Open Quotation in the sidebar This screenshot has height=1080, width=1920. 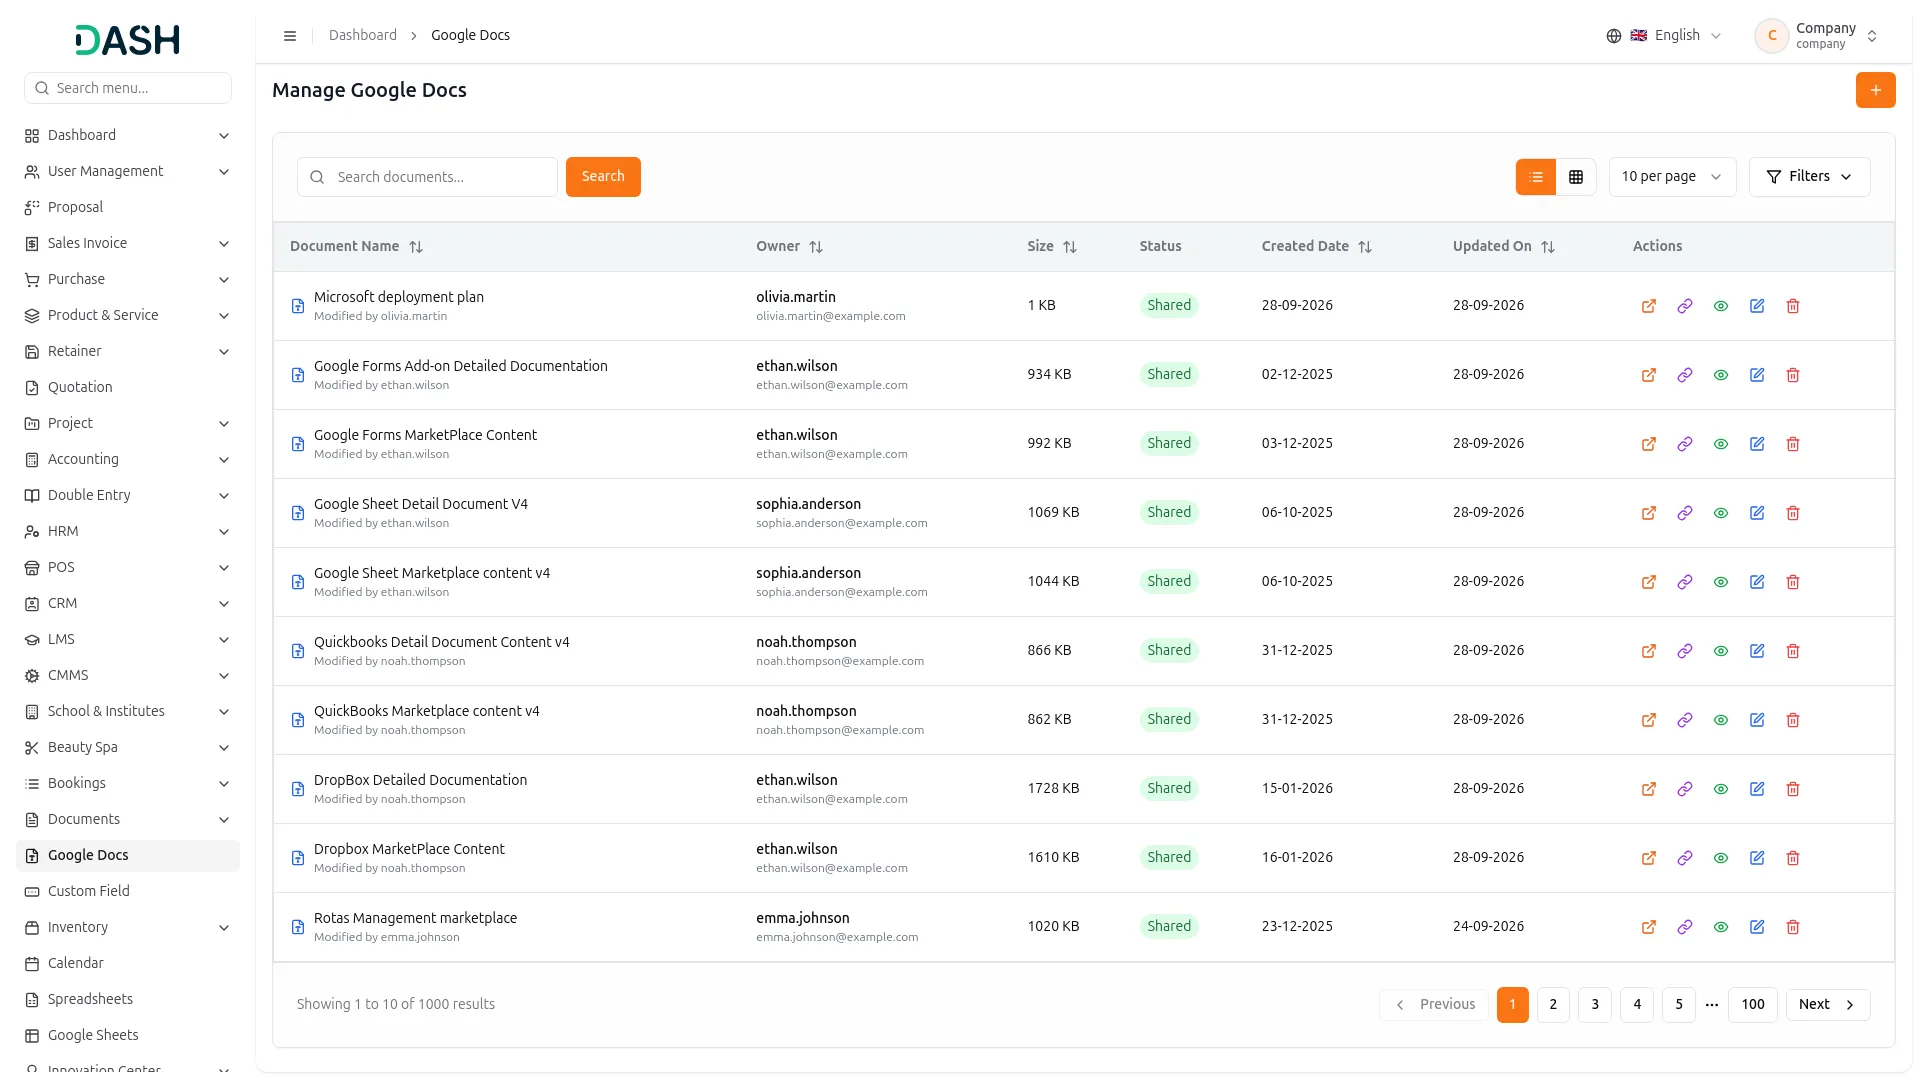128,388
